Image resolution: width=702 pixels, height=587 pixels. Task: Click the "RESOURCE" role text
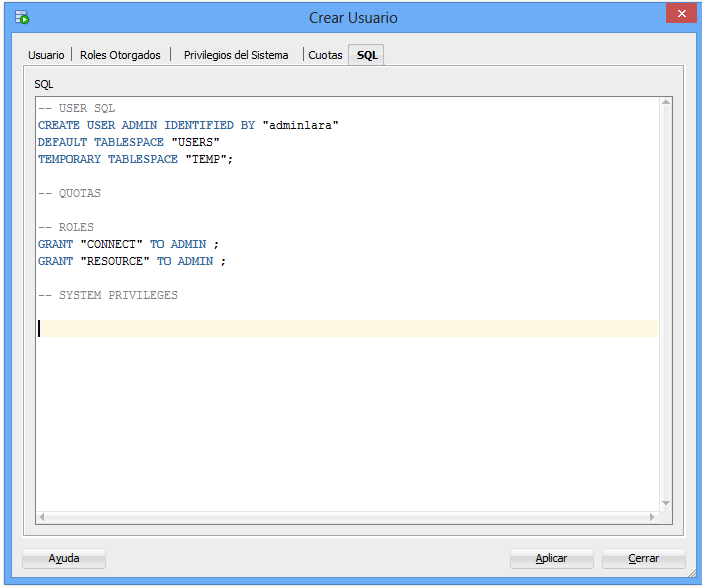click(x=115, y=261)
